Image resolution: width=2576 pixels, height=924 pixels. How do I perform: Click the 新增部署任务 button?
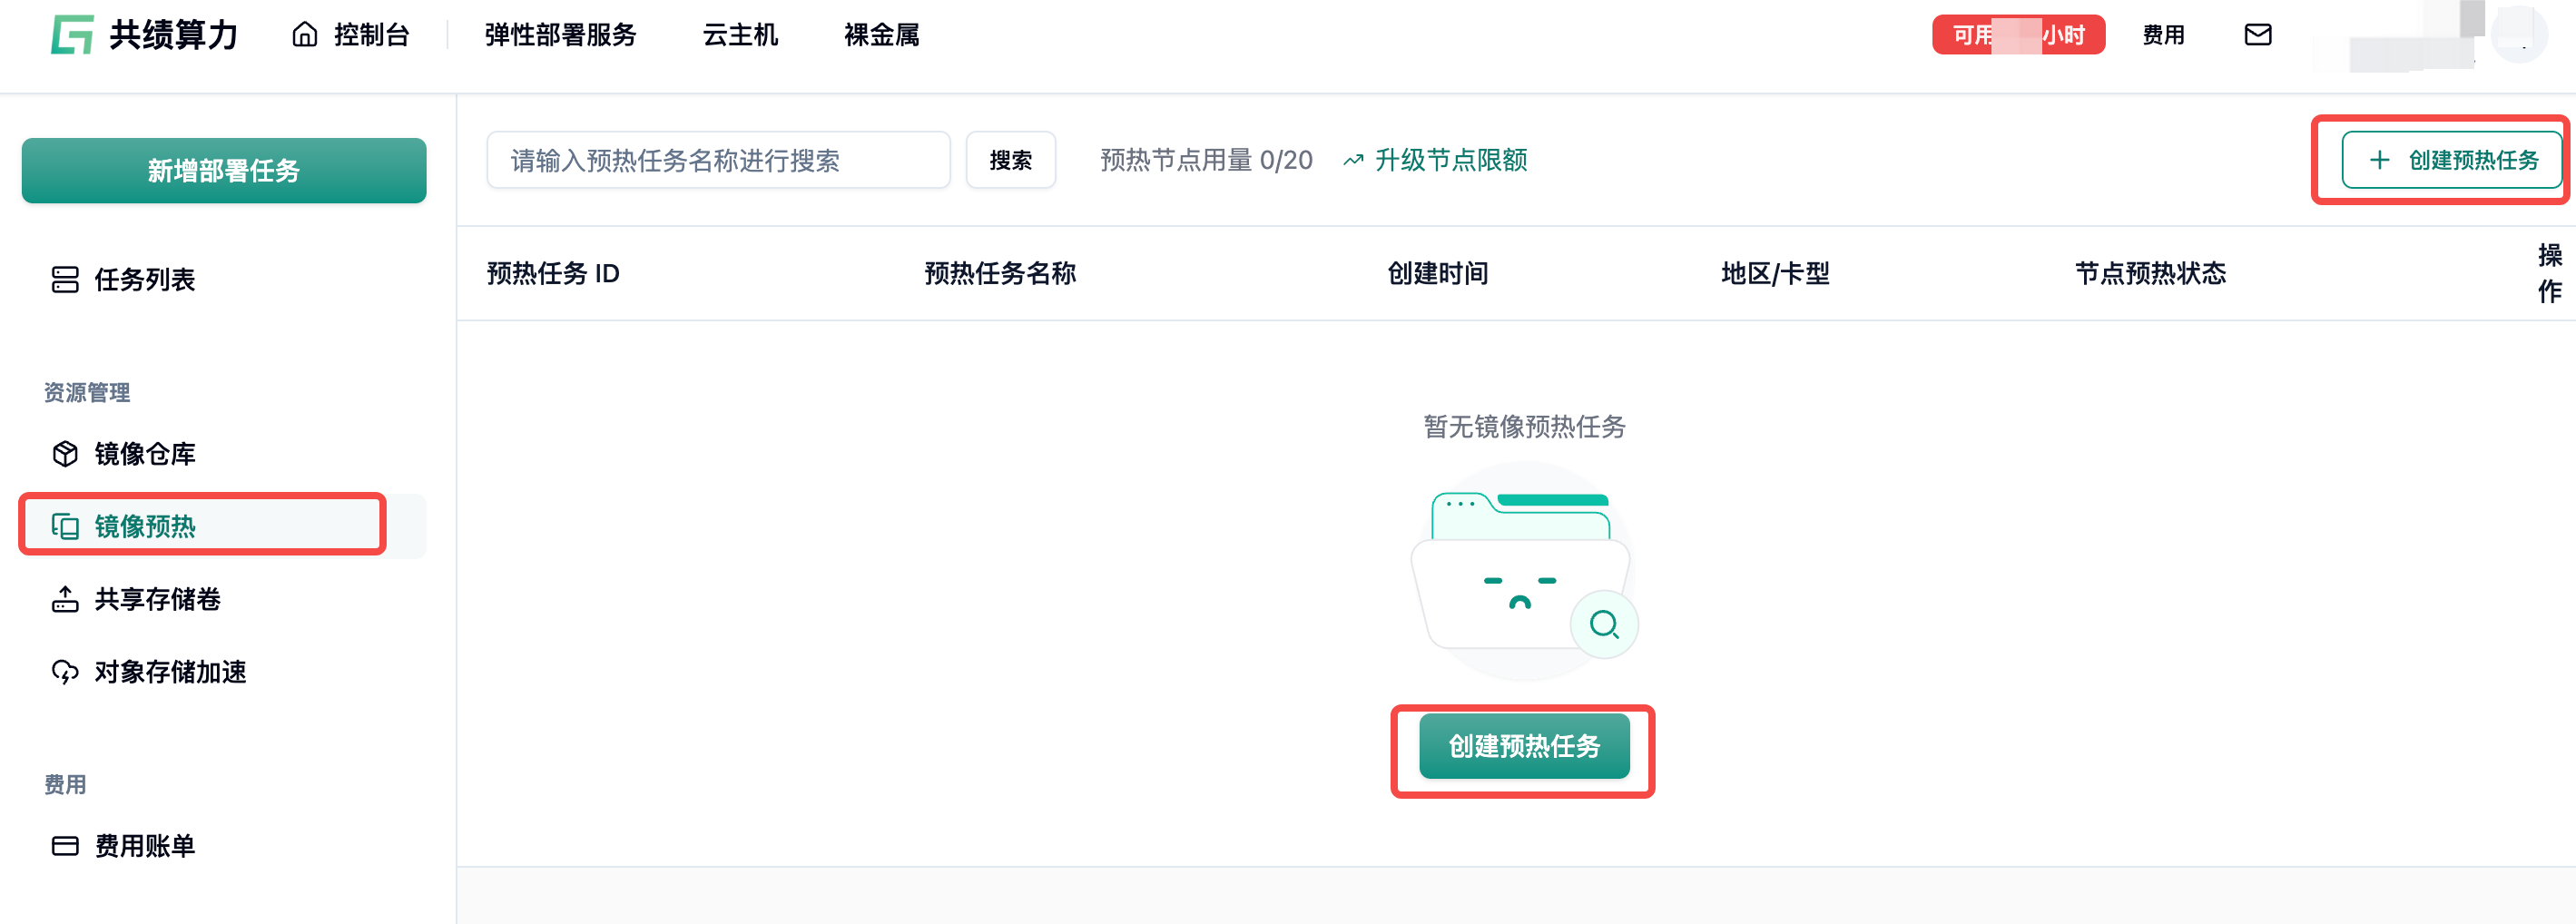[x=224, y=171]
